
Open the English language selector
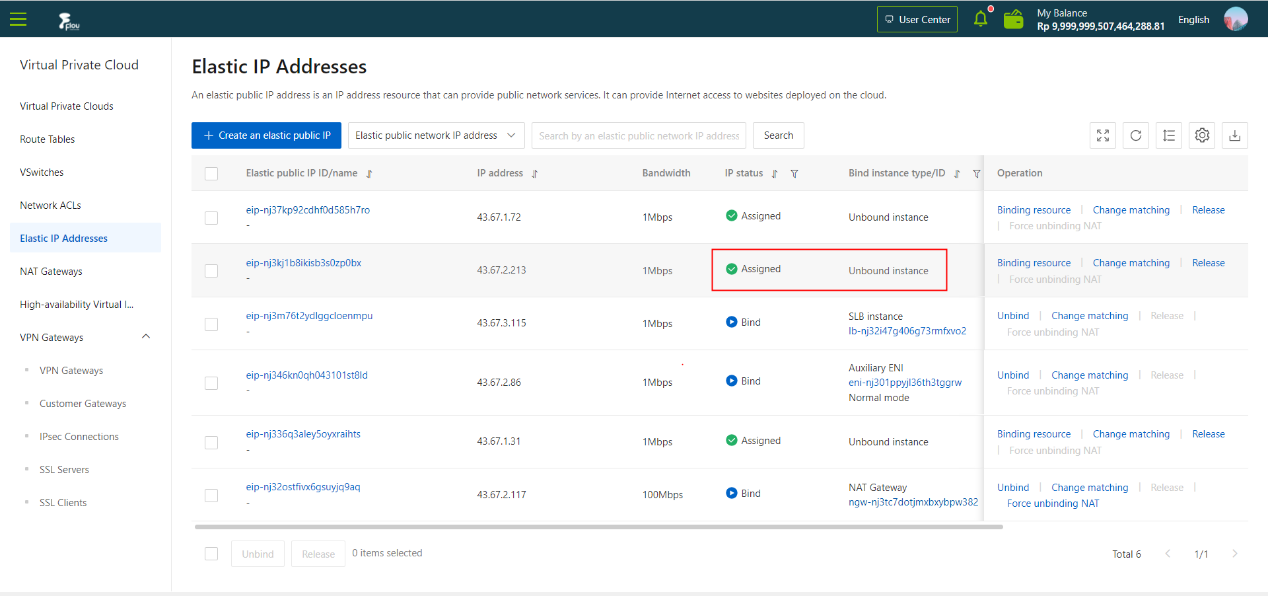click(1193, 19)
